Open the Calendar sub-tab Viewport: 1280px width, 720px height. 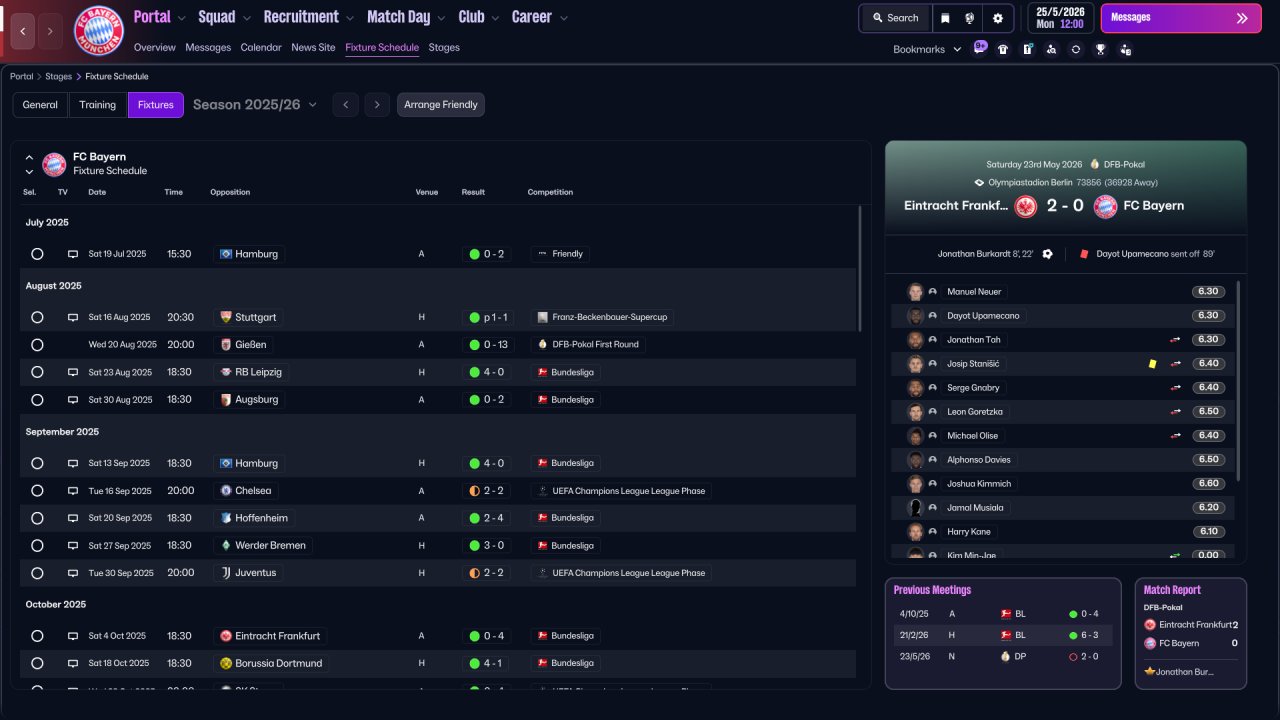[x=261, y=47]
